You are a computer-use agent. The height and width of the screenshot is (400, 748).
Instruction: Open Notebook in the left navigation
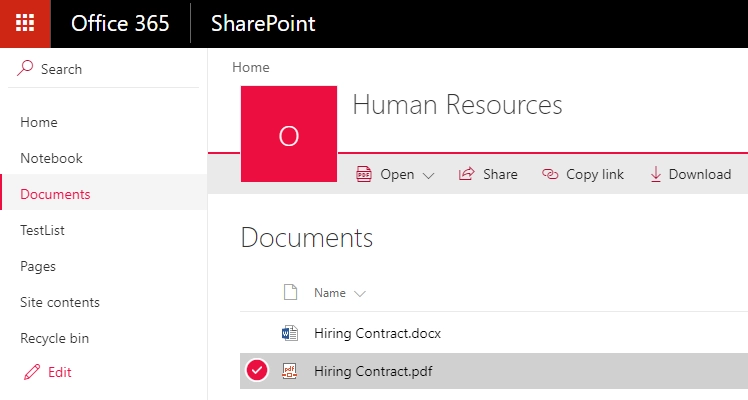point(51,158)
